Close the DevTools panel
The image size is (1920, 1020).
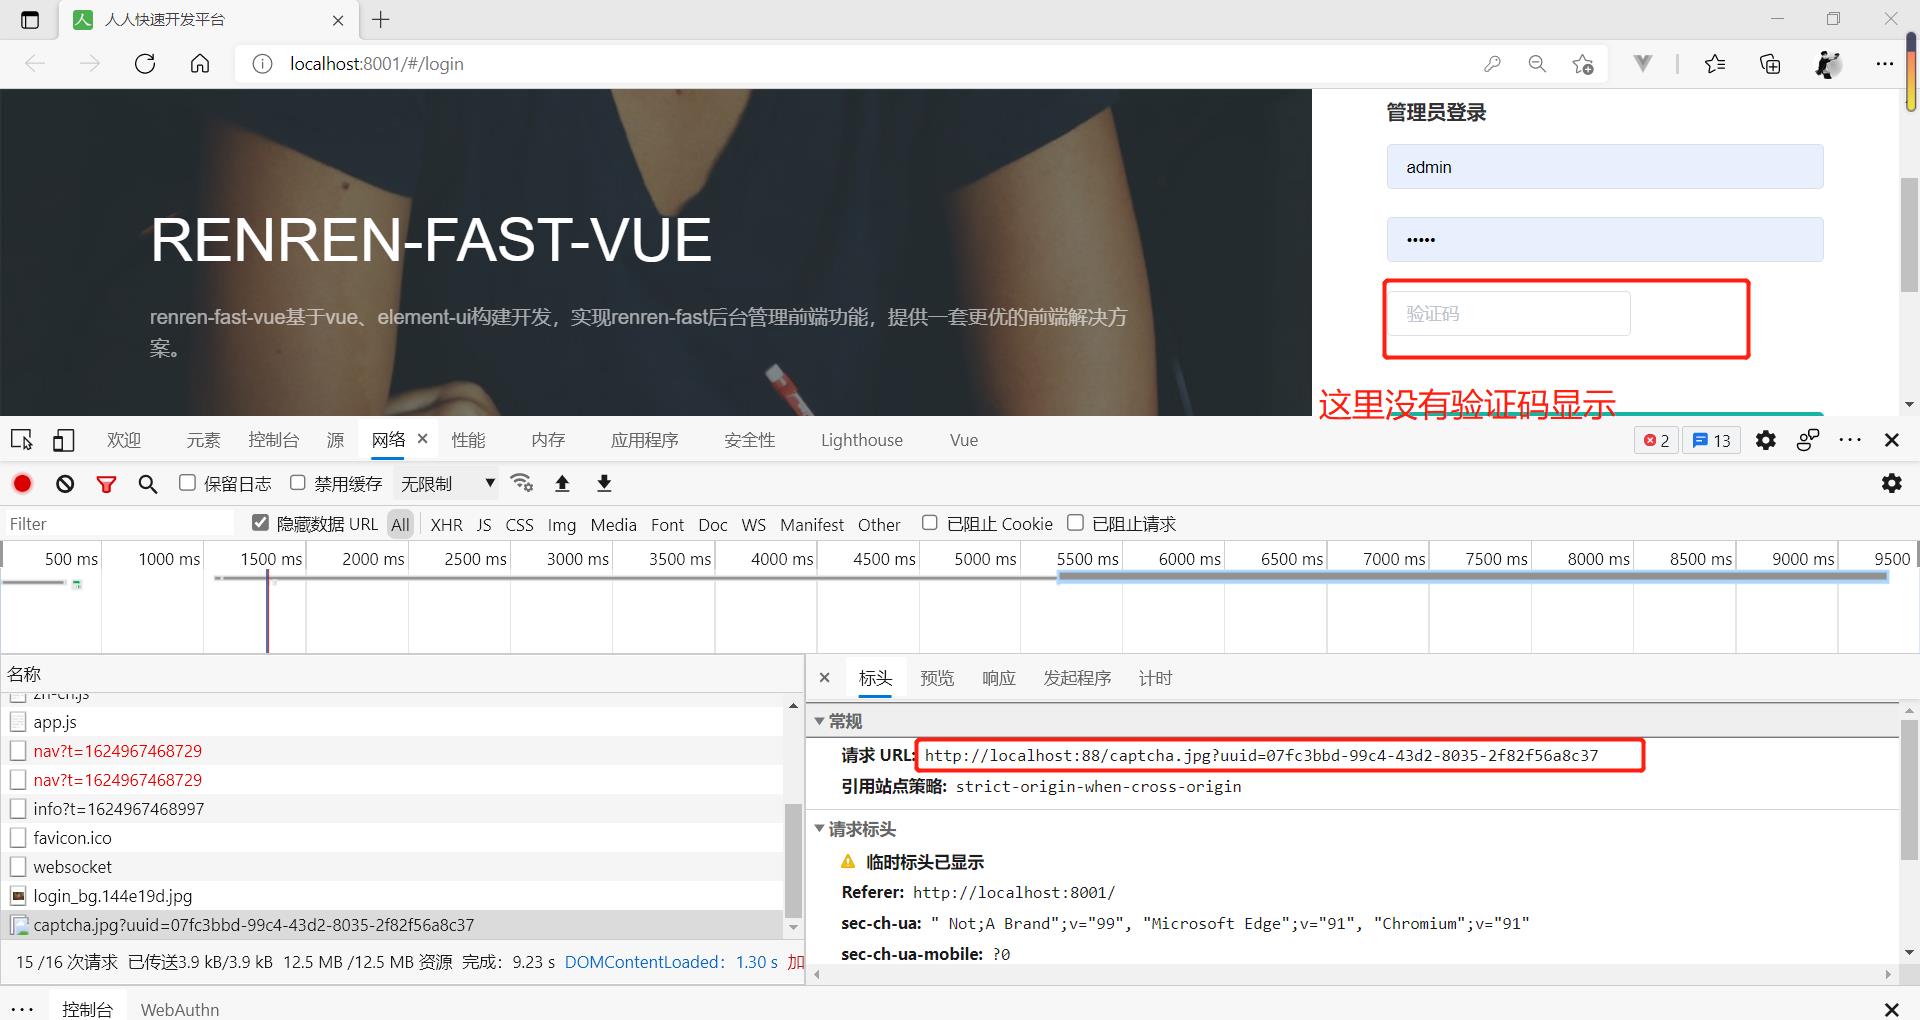[1891, 440]
